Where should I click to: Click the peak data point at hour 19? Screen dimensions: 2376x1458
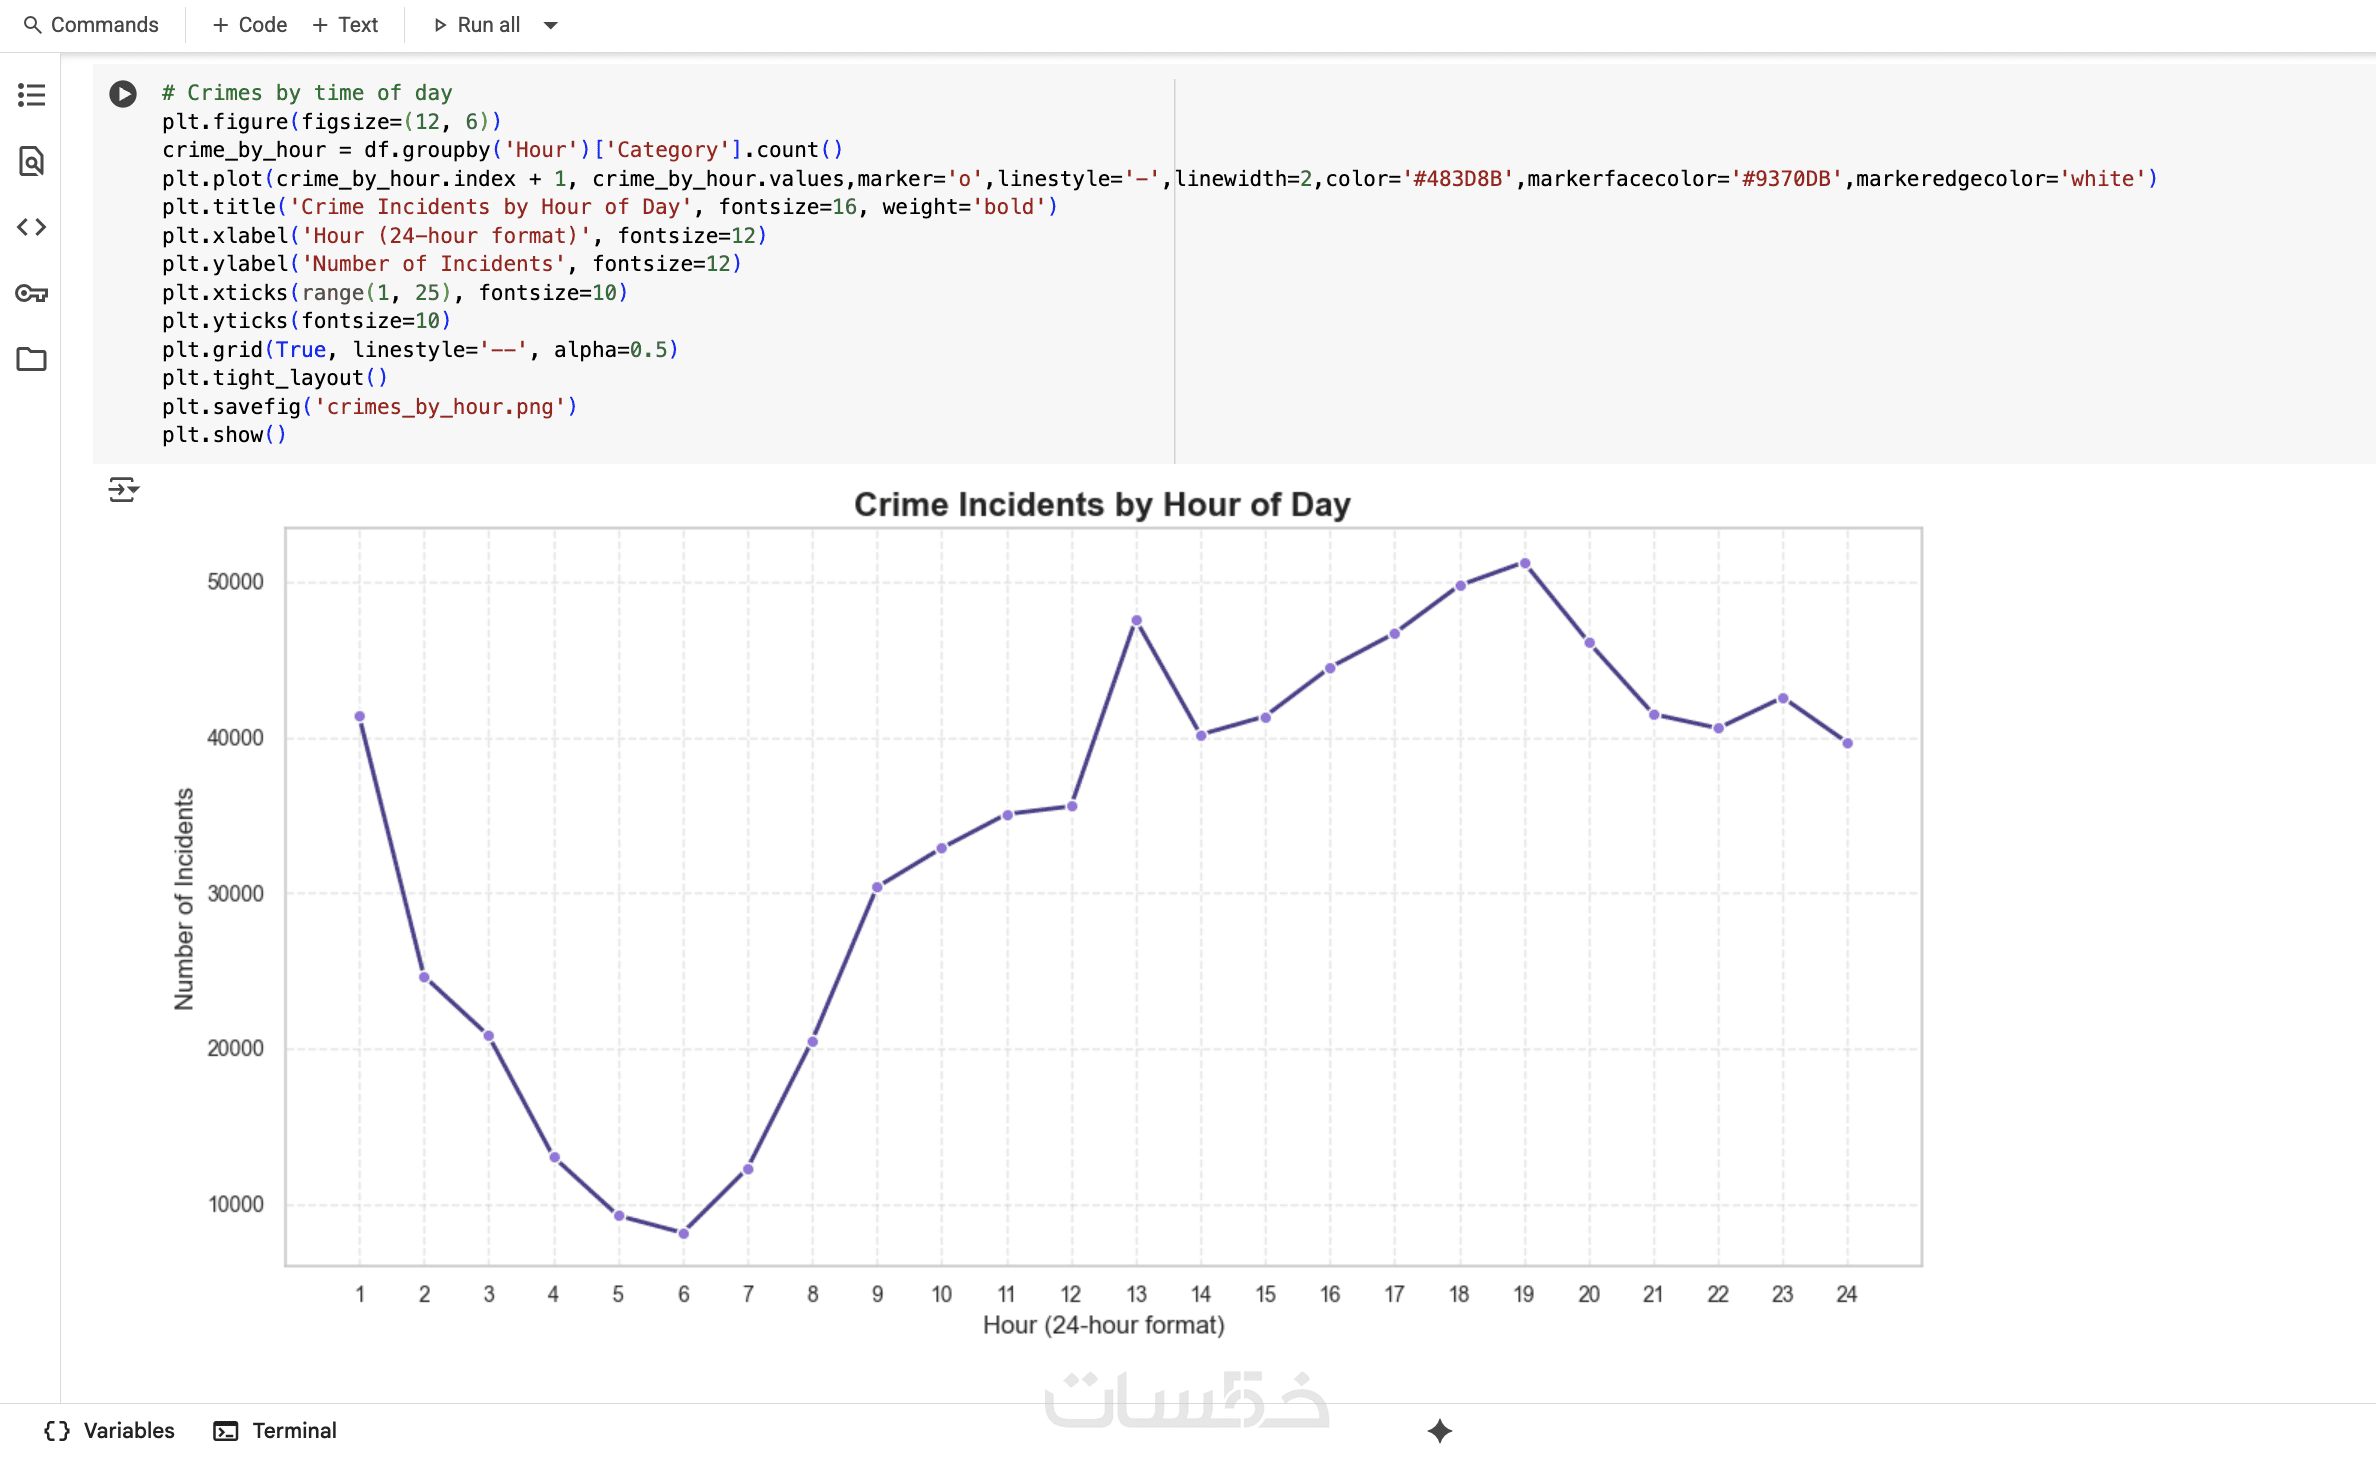(1524, 564)
